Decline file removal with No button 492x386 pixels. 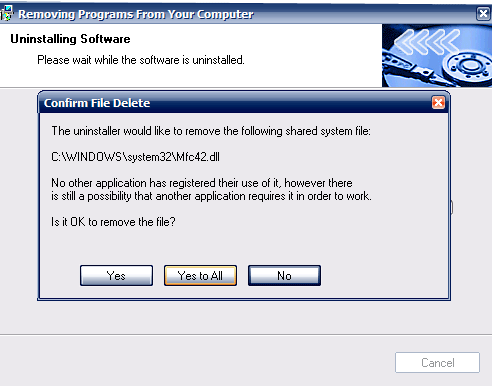click(284, 276)
